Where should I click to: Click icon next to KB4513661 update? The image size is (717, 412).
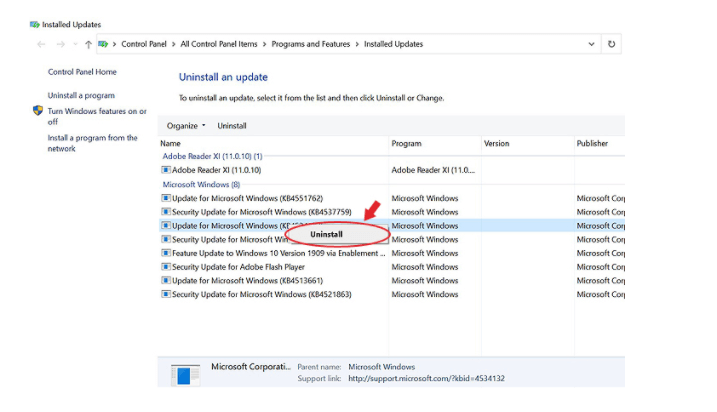click(x=166, y=280)
